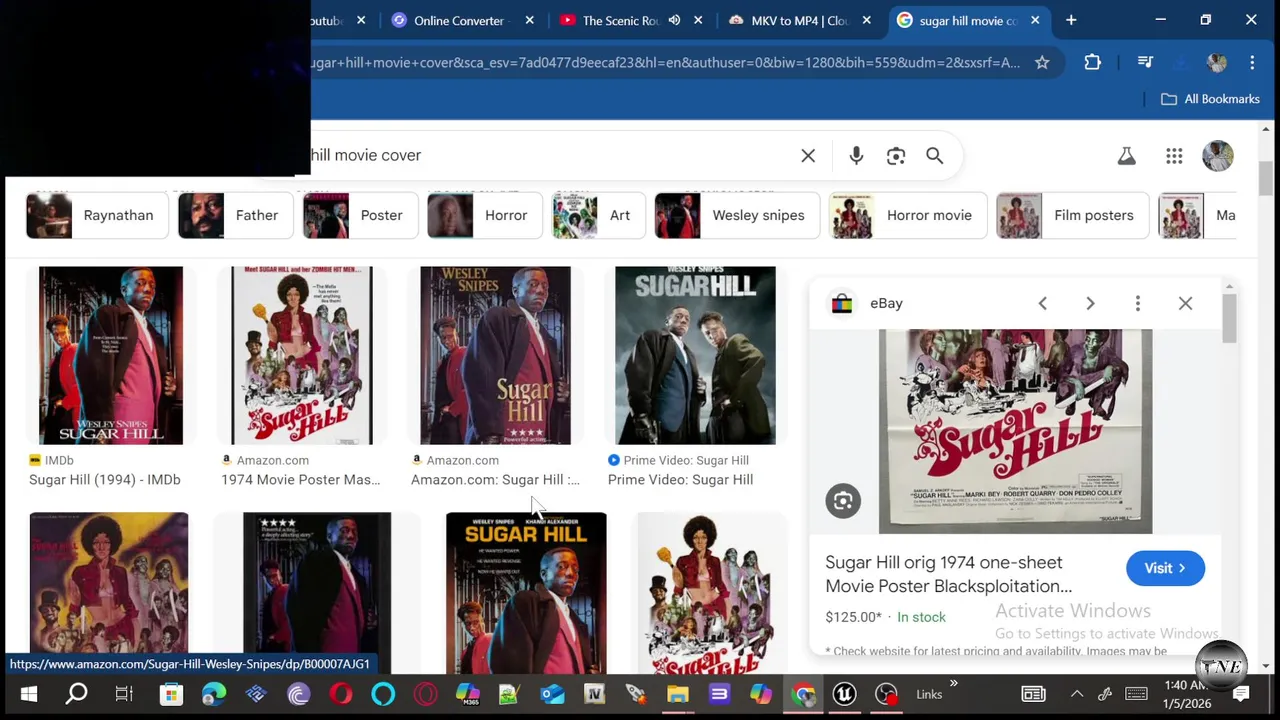Select the Horror filter chip
This screenshot has height=720, width=1280.
[x=485, y=215]
